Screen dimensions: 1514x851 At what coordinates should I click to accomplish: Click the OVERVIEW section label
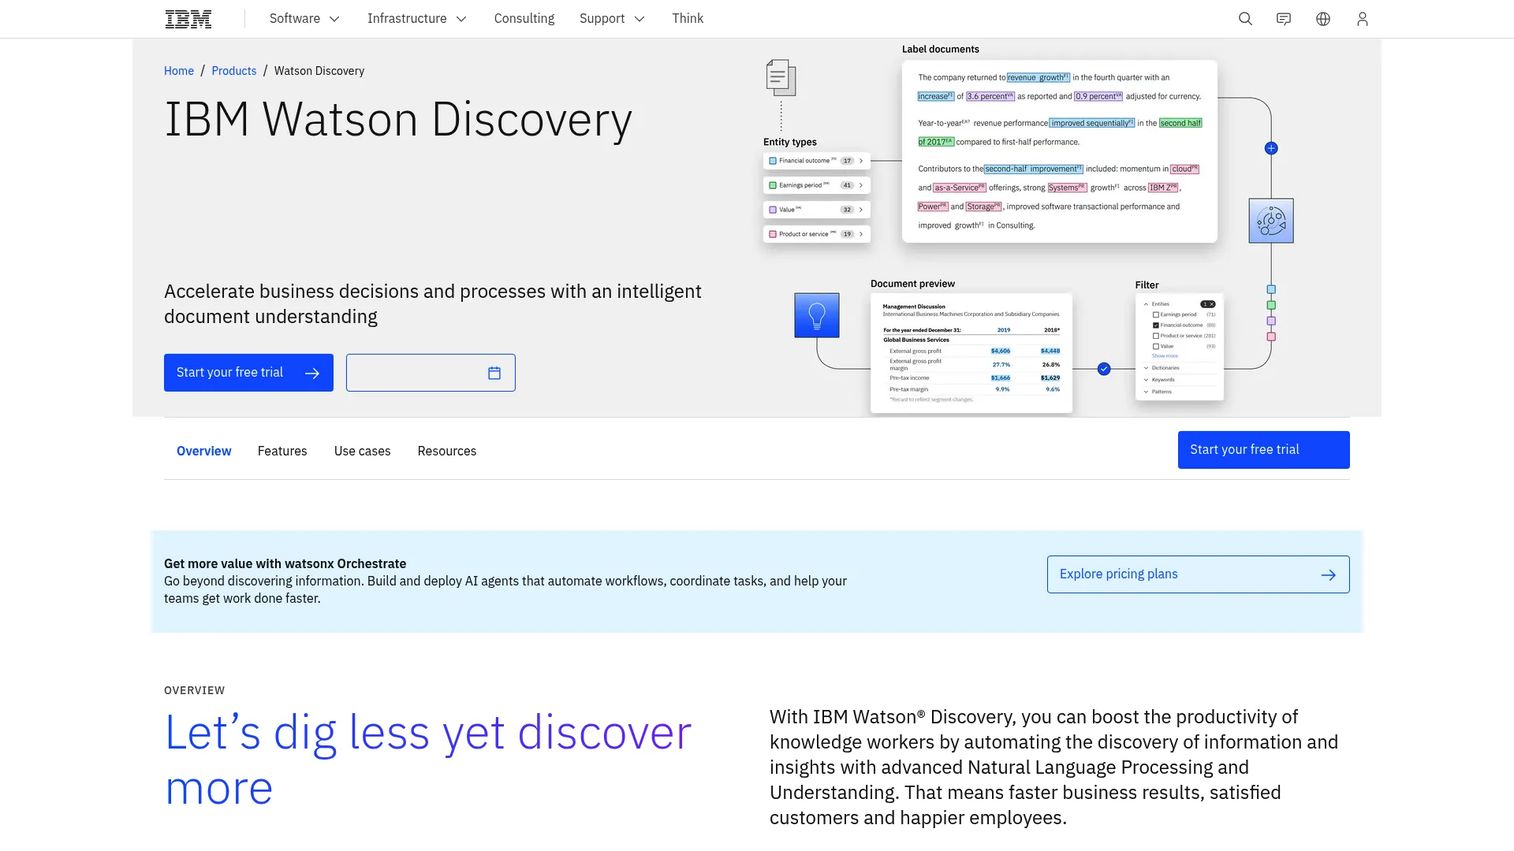pos(194,691)
